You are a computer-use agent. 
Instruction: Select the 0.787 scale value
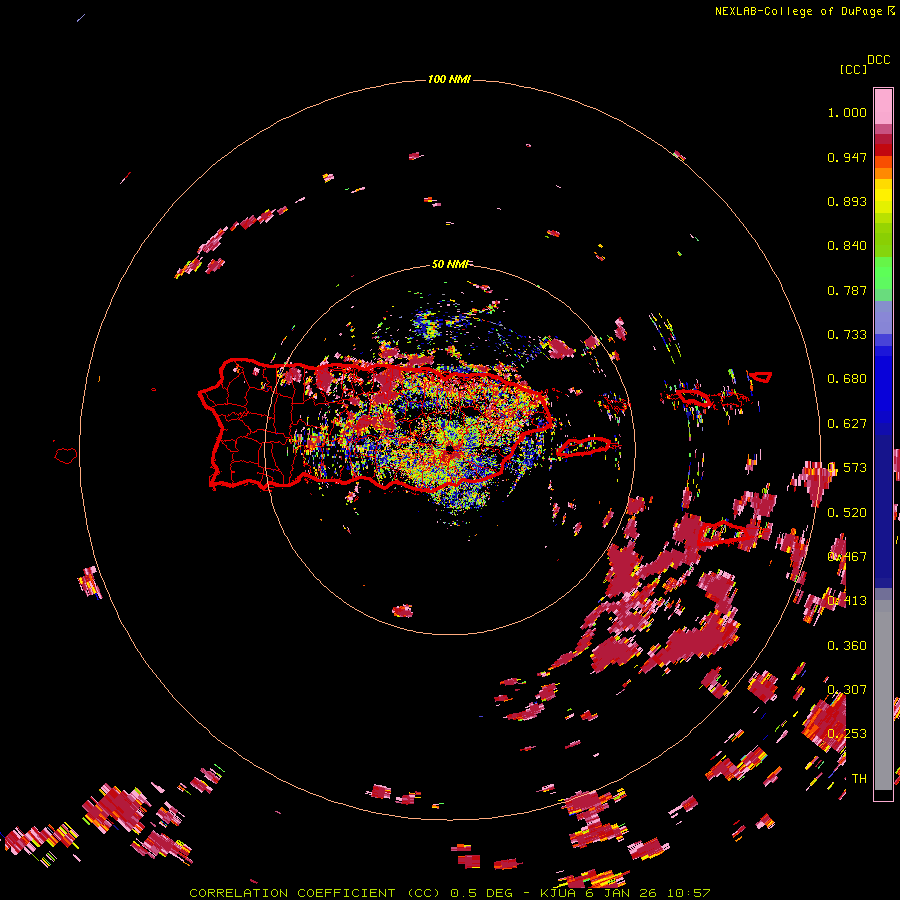pyautogui.click(x=847, y=290)
